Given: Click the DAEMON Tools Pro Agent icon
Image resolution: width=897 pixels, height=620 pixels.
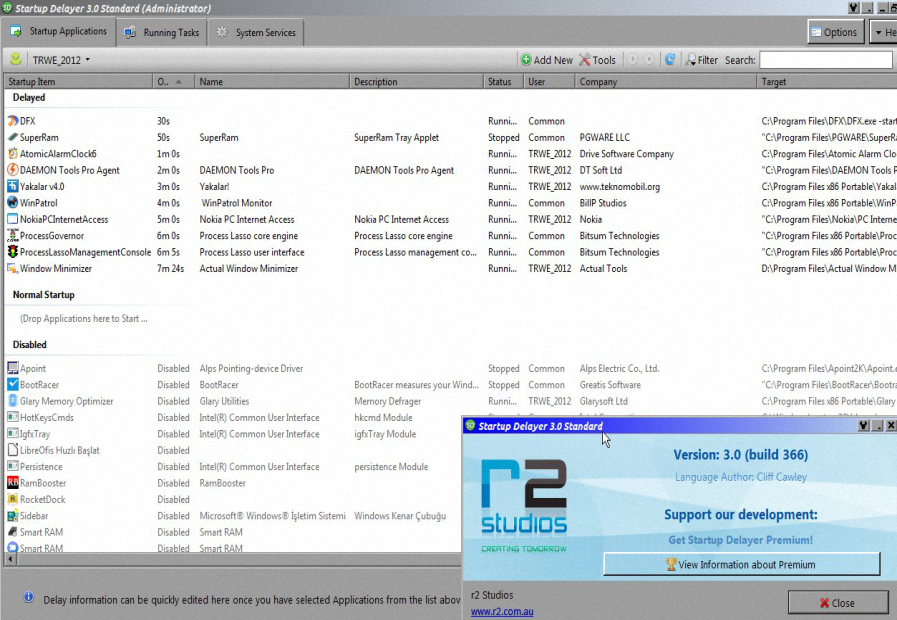Looking at the screenshot, I should [13, 170].
